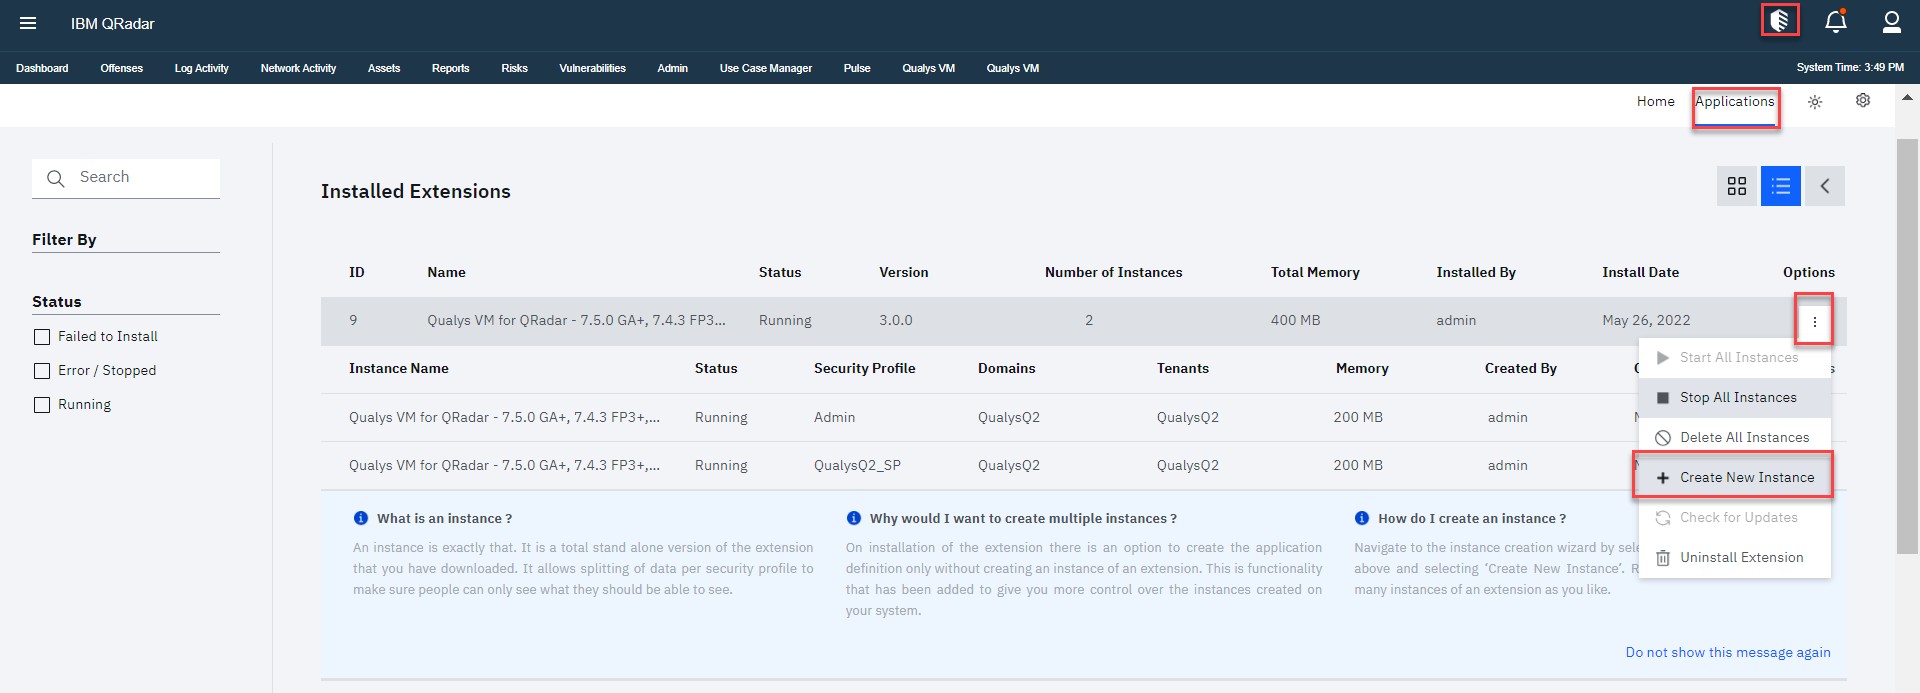1920x693 pixels.
Task: Open the Applications tab
Action: (x=1734, y=102)
